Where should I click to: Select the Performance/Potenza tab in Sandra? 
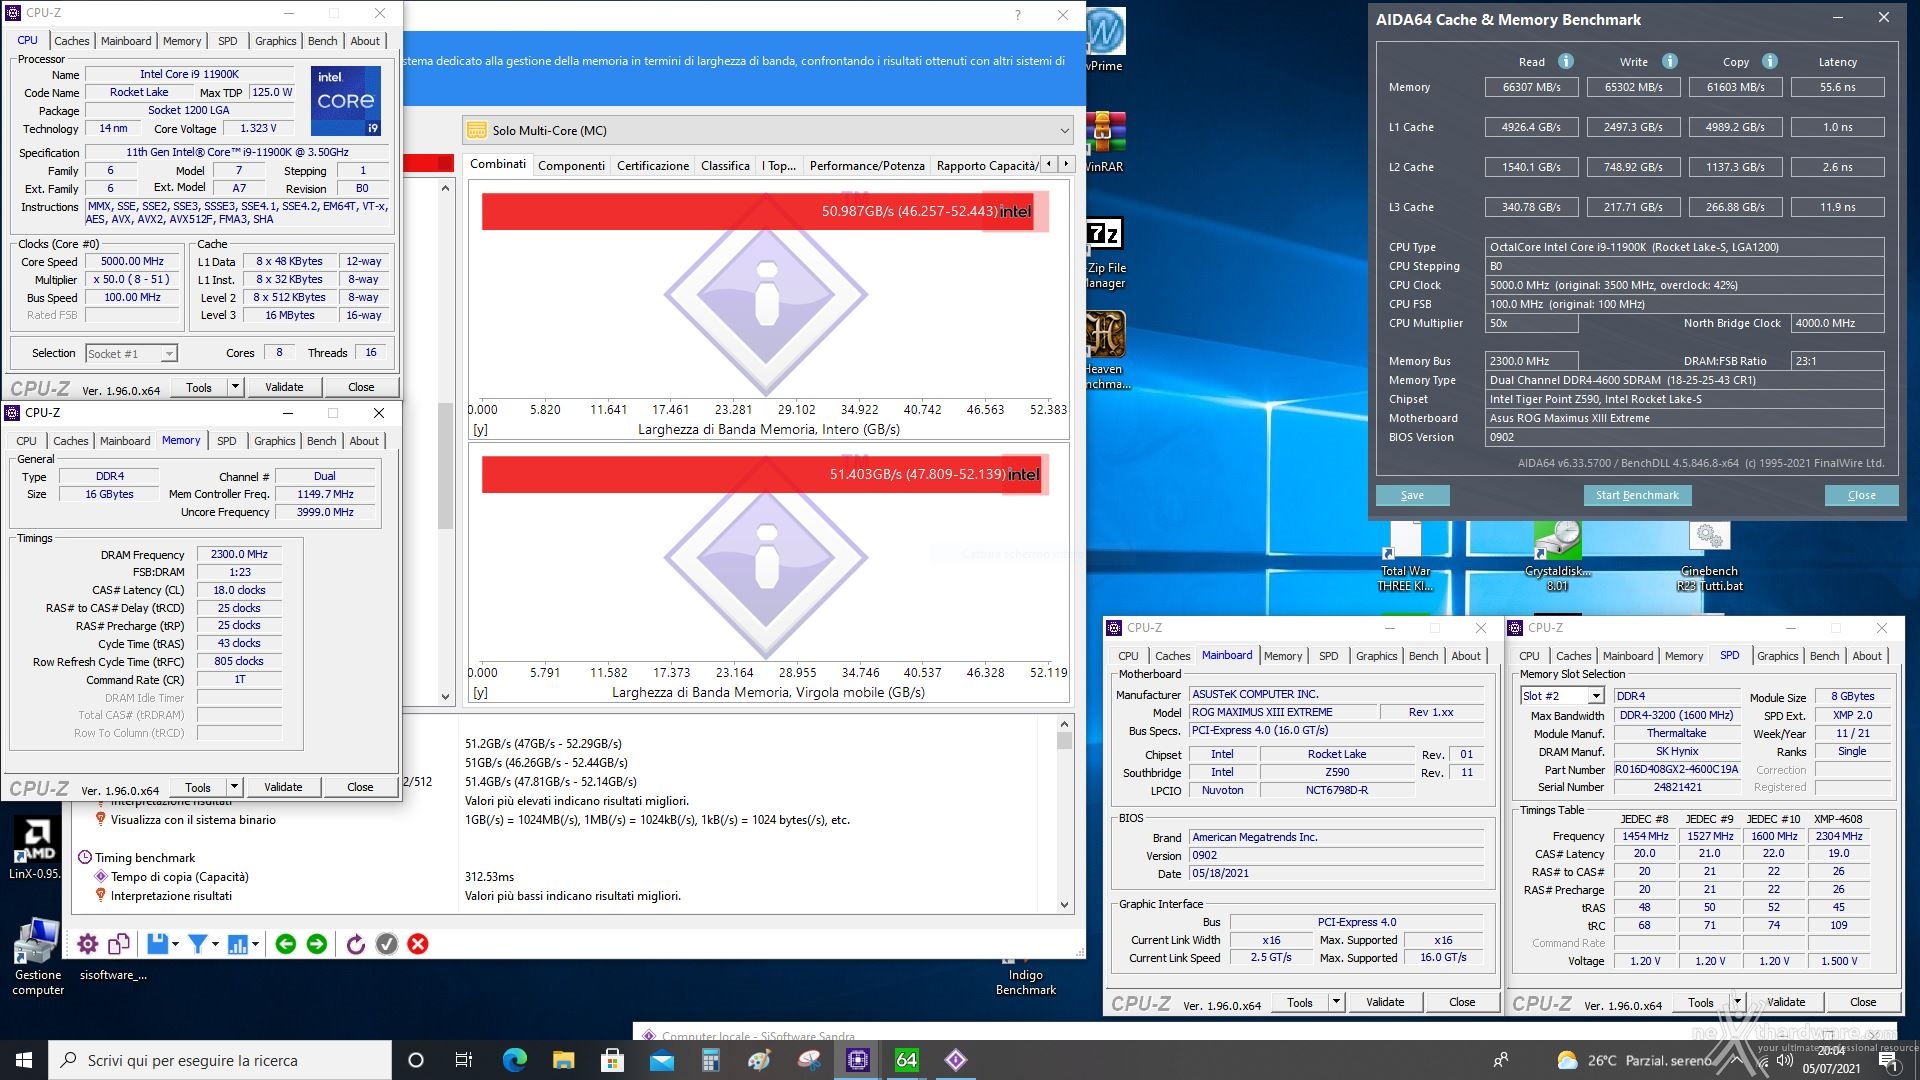click(867, 165)
